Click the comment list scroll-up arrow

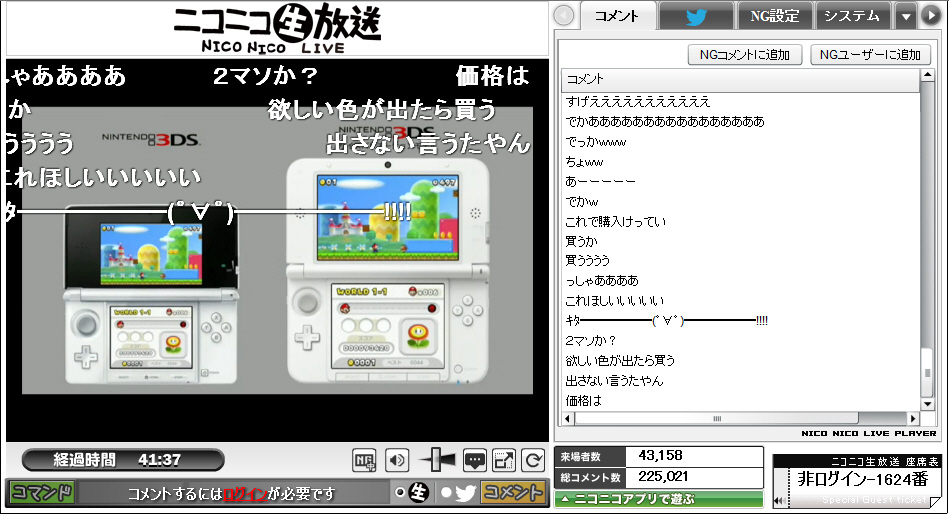[x=927, y=75]
